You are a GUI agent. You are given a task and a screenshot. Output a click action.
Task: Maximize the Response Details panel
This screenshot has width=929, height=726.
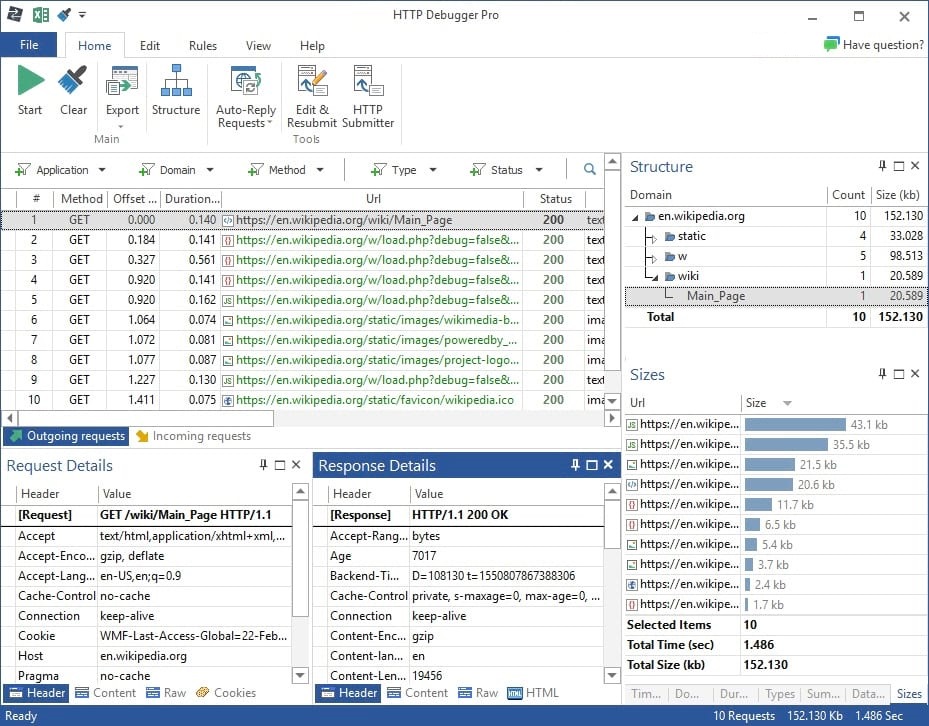(592, 465)
